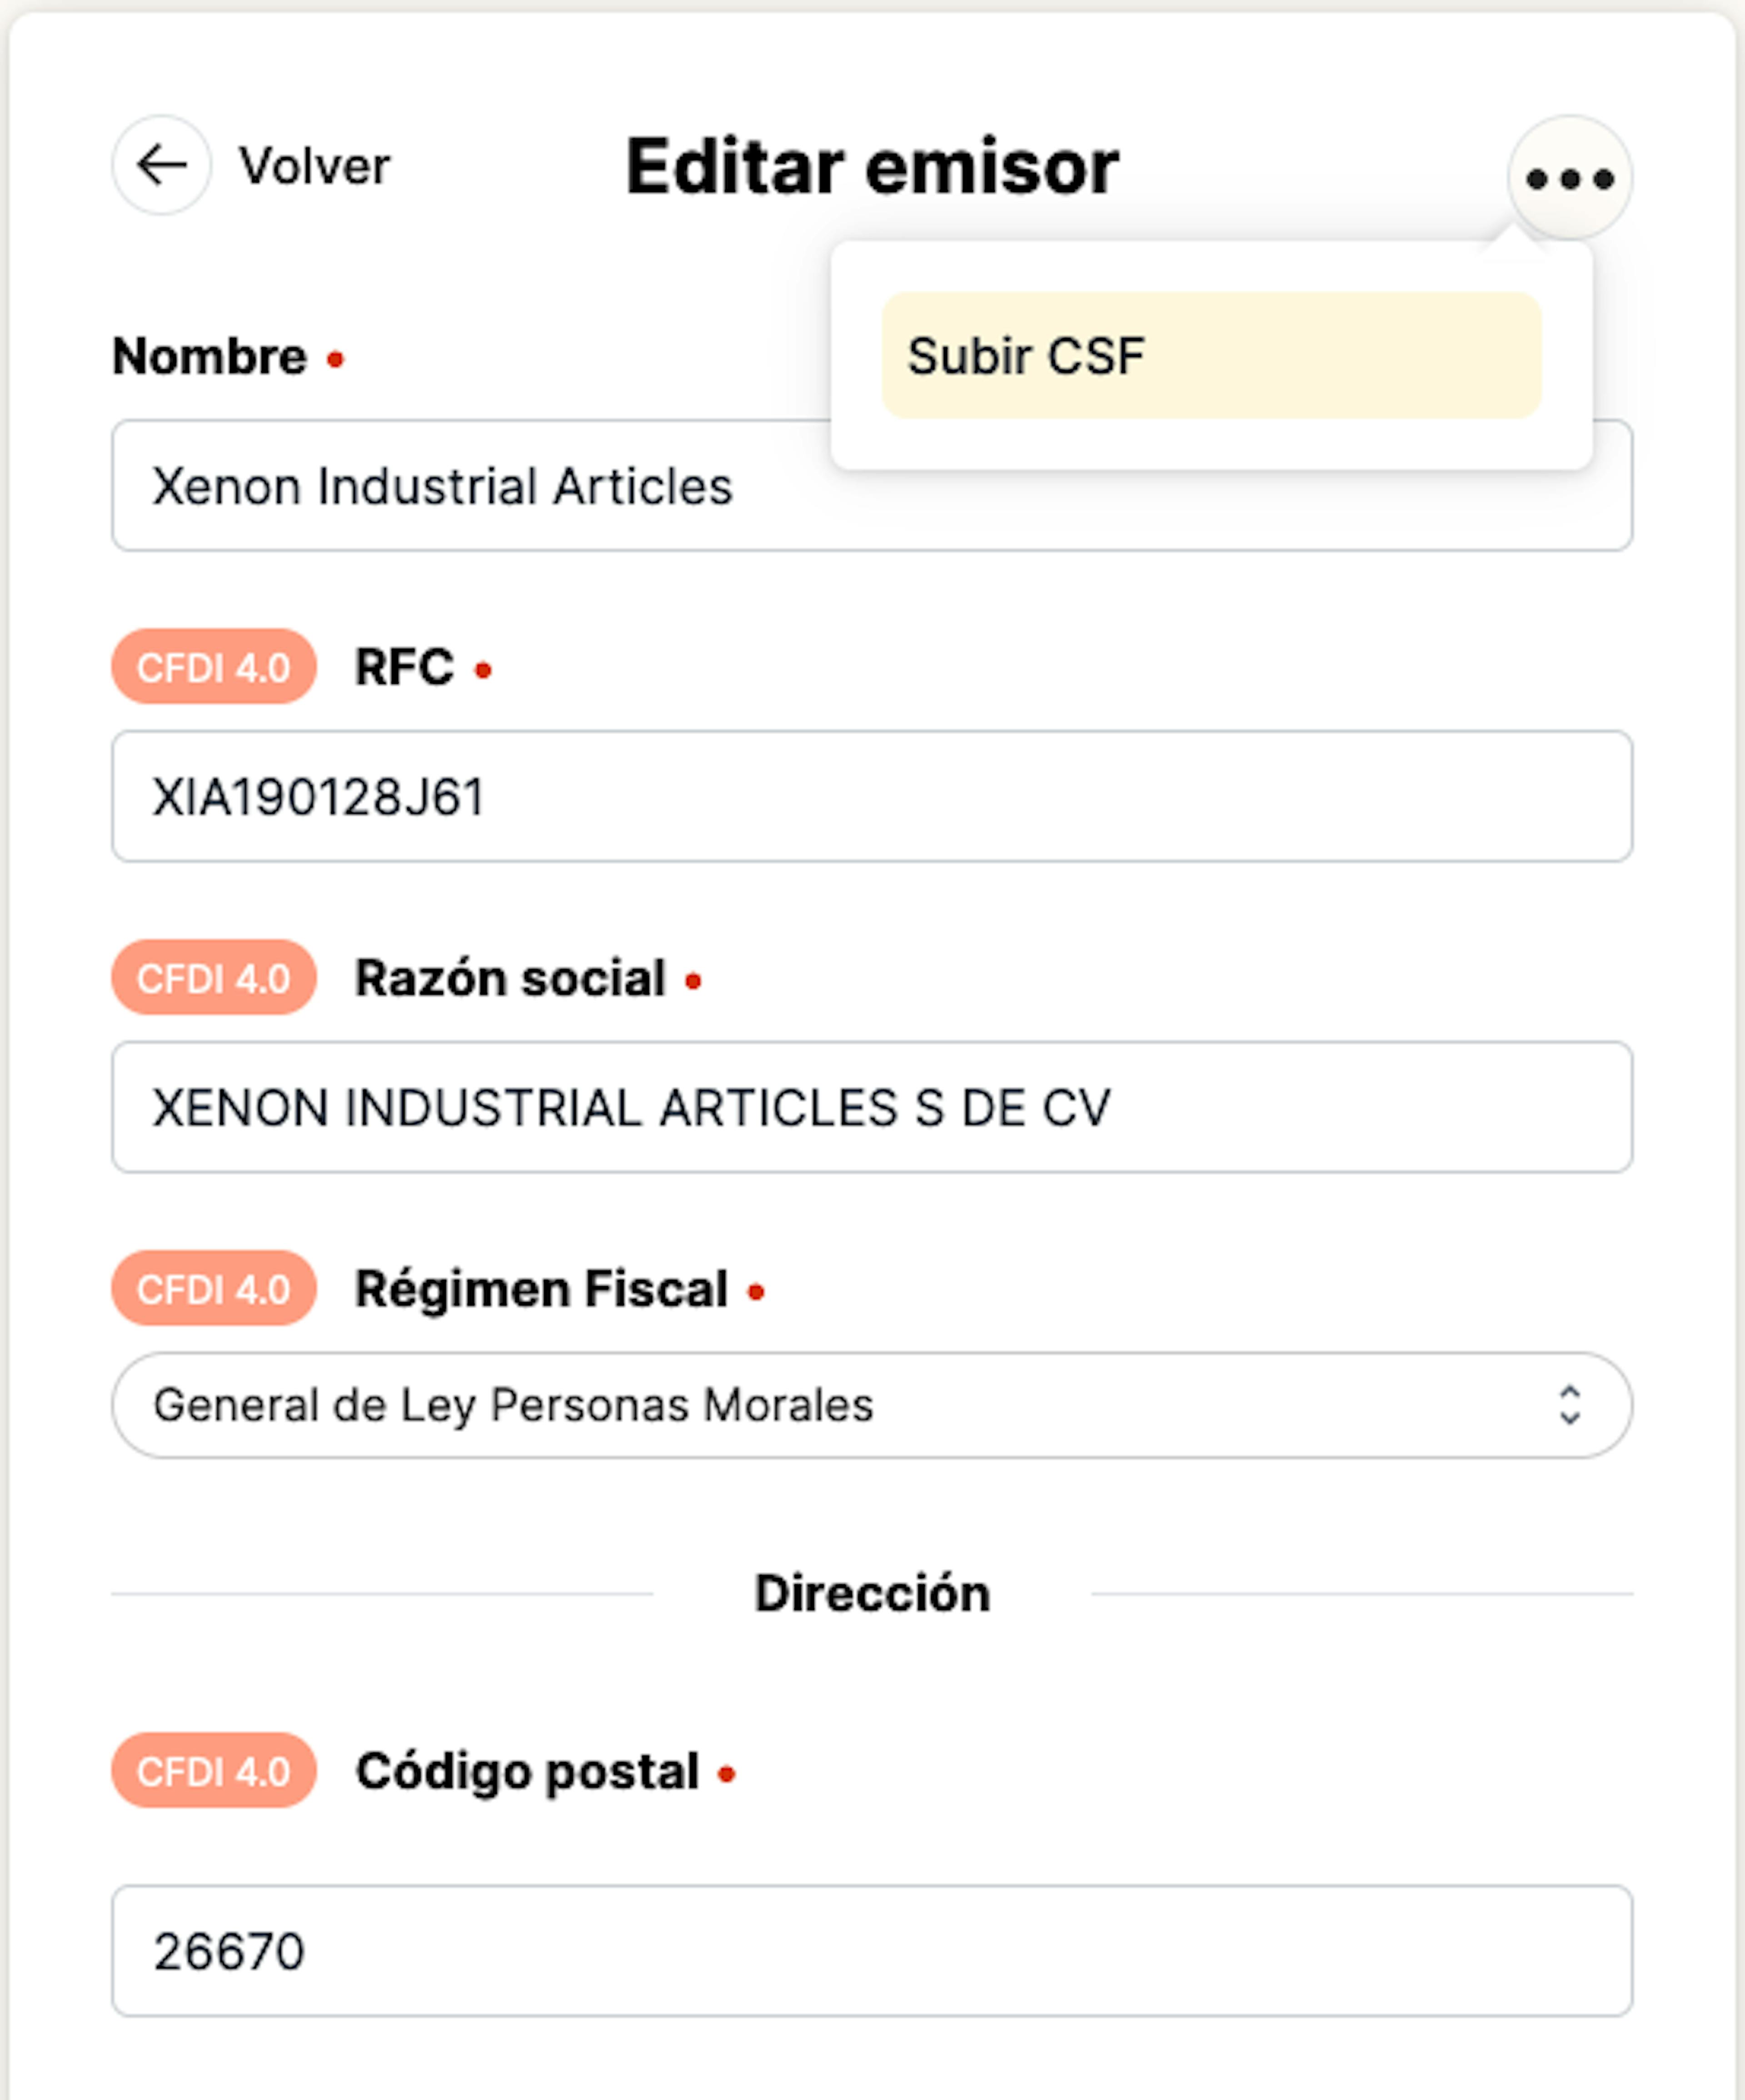Click the CFDI 4.0 badge beside Razón social
Image resolution: width=1745 pixels, height=2100 pixels.
pyautogui.click(x=214, y=978)
